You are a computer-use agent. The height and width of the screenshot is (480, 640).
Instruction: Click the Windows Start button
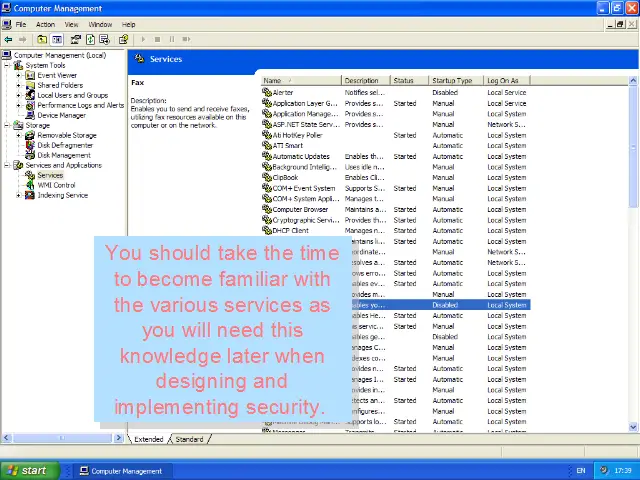coord(27,470)
